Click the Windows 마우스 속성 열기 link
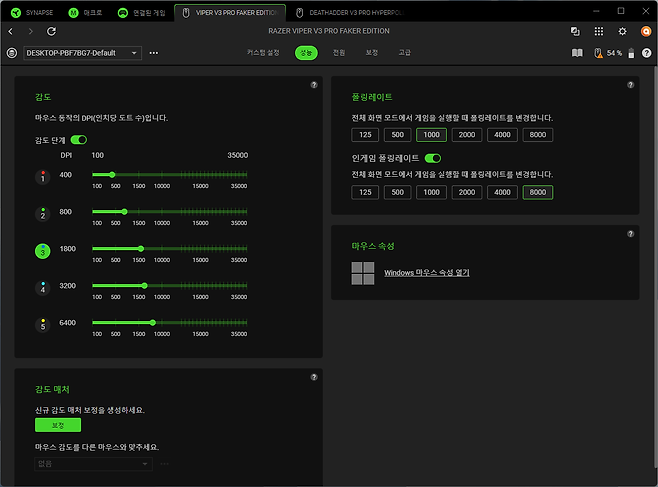658x487 pixels. [426, 273]
